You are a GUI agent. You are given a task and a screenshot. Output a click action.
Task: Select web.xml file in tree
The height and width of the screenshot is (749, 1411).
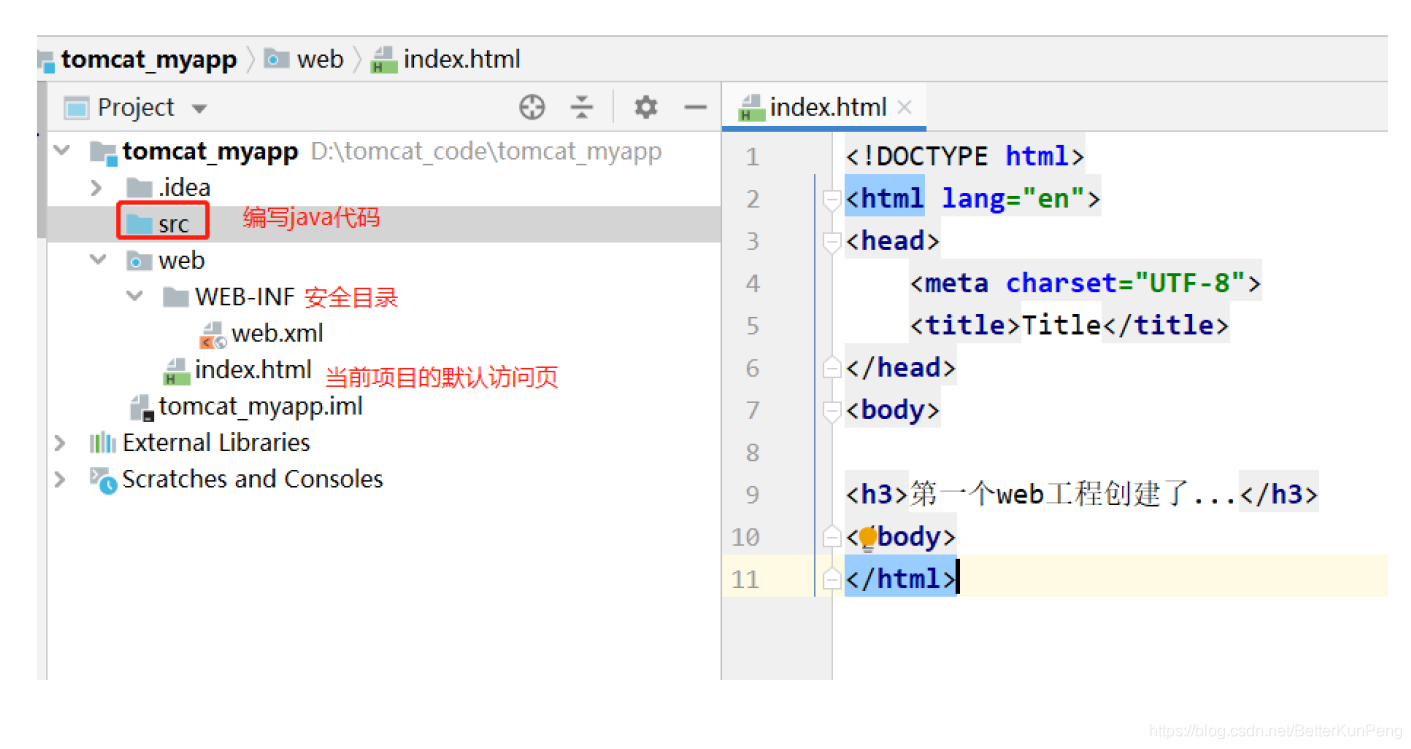[277, 333]
